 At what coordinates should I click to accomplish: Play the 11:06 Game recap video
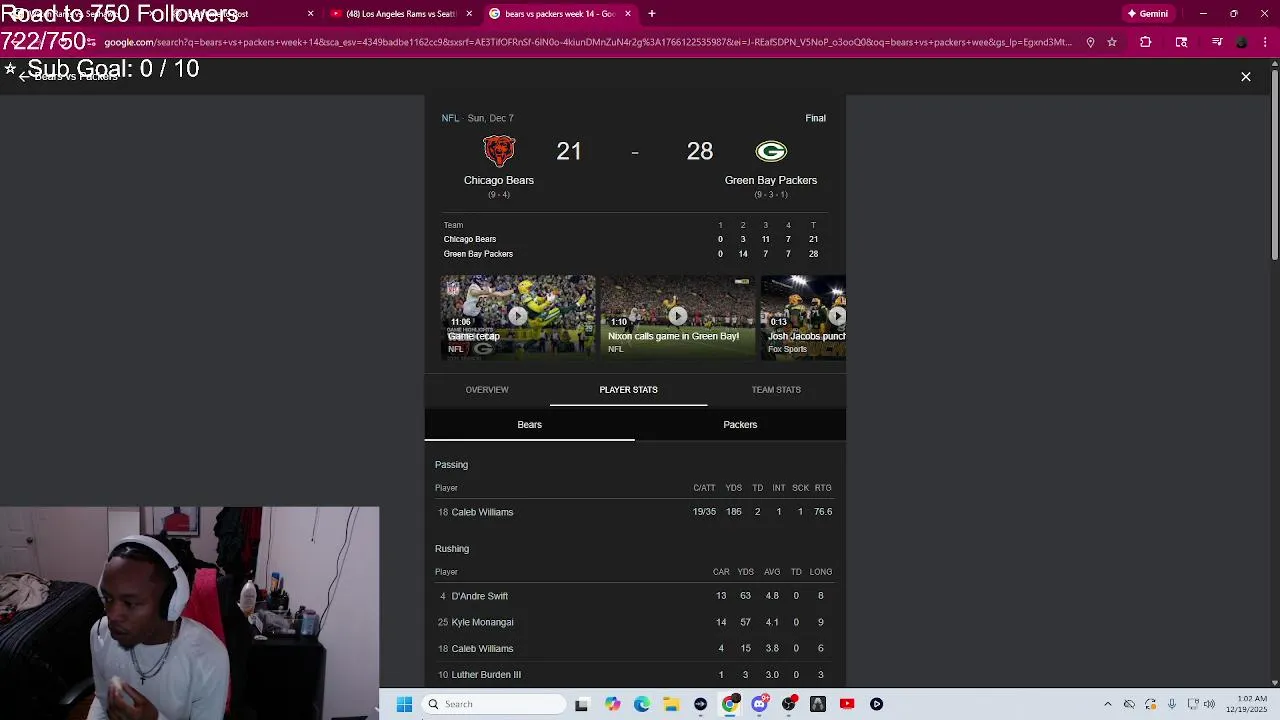[x=518, y=316]
